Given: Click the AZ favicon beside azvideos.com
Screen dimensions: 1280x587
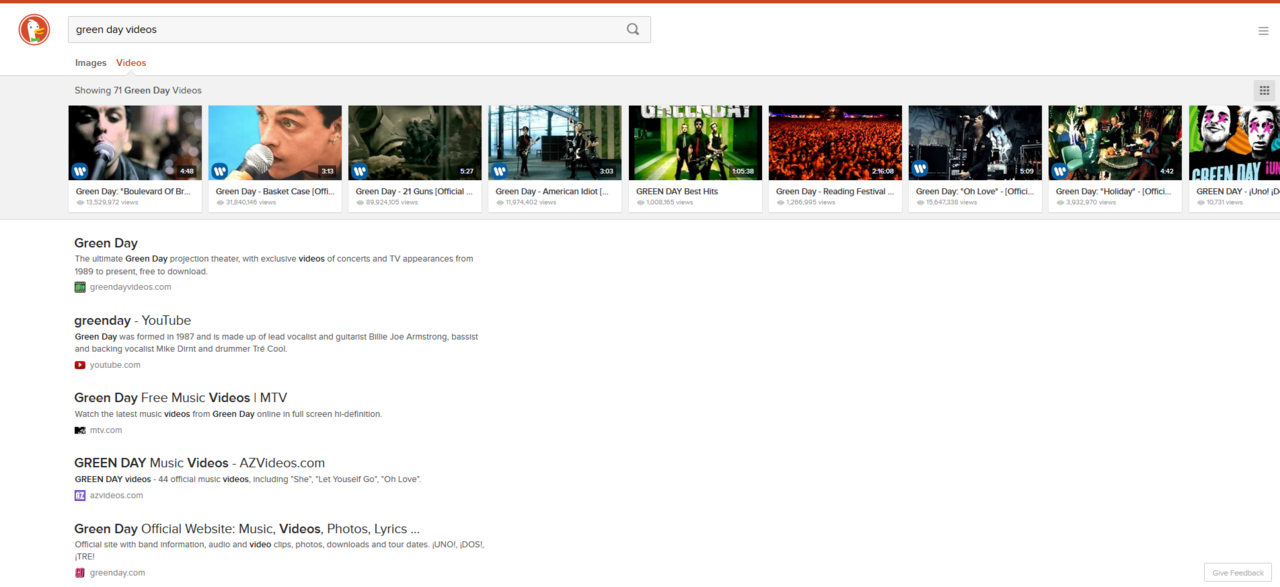Looking at the screenshot, I should pyautogui.click(x=80, y=495).
